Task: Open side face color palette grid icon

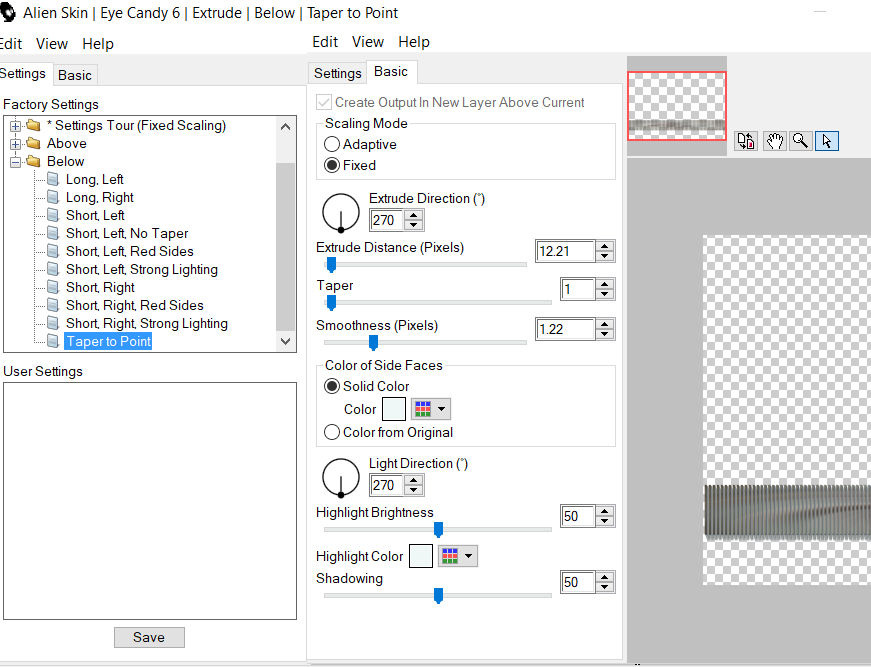Action: point(423,409)
